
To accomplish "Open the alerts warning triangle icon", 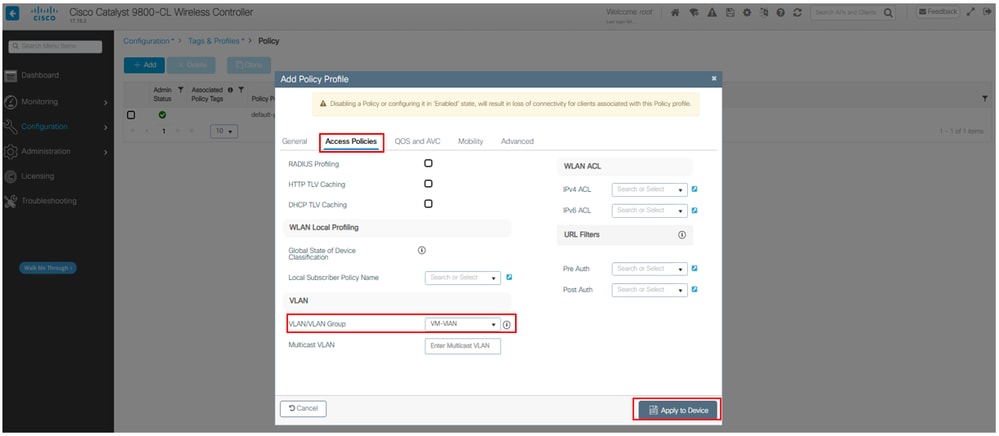I will tap(711, 13).
